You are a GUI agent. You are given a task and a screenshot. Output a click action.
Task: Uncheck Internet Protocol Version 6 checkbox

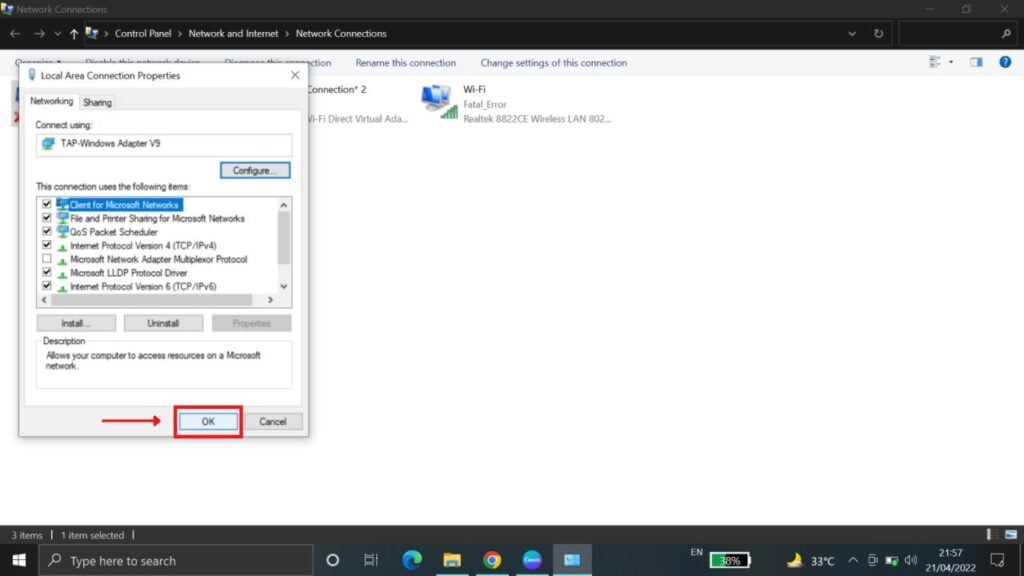(x=46, y=286)
